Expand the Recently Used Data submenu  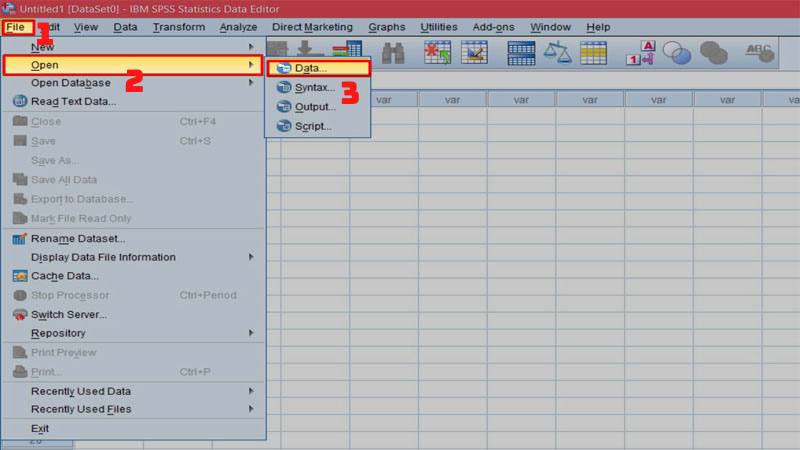134,391
